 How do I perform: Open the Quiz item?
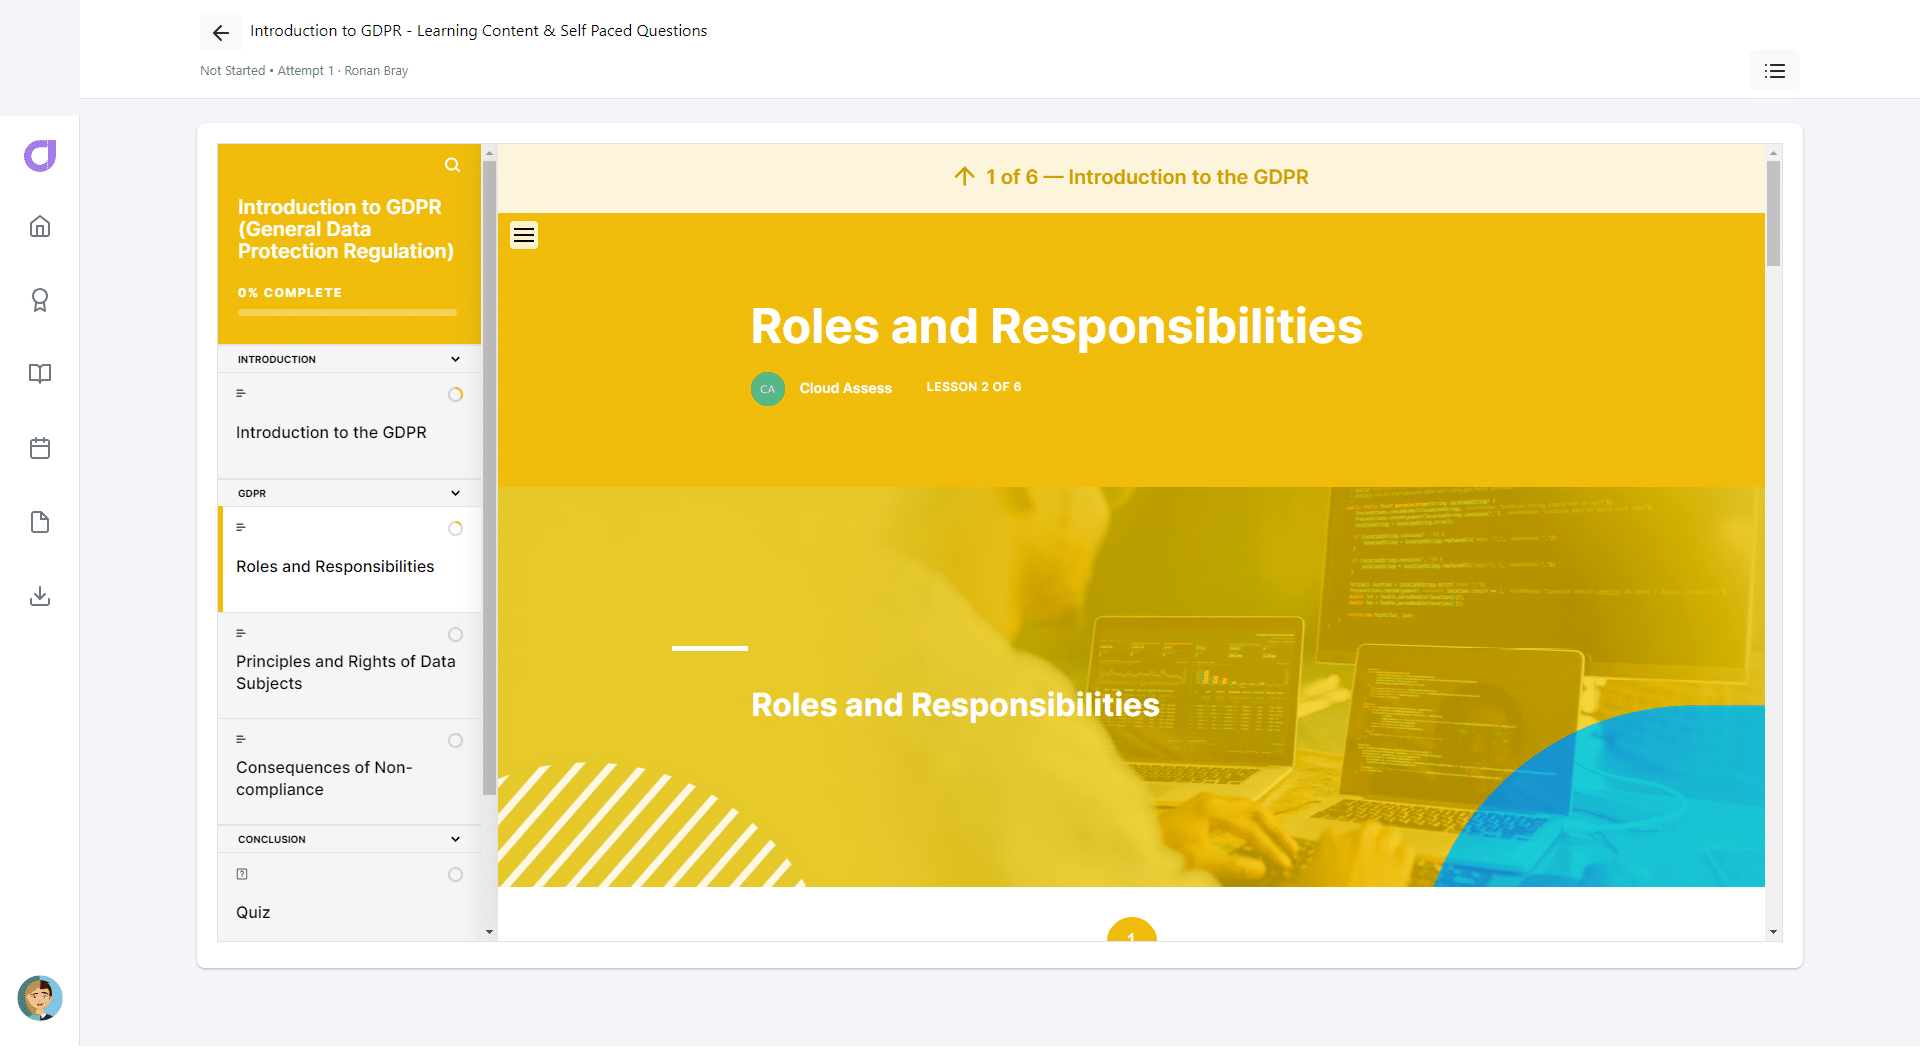click(350, 897)
